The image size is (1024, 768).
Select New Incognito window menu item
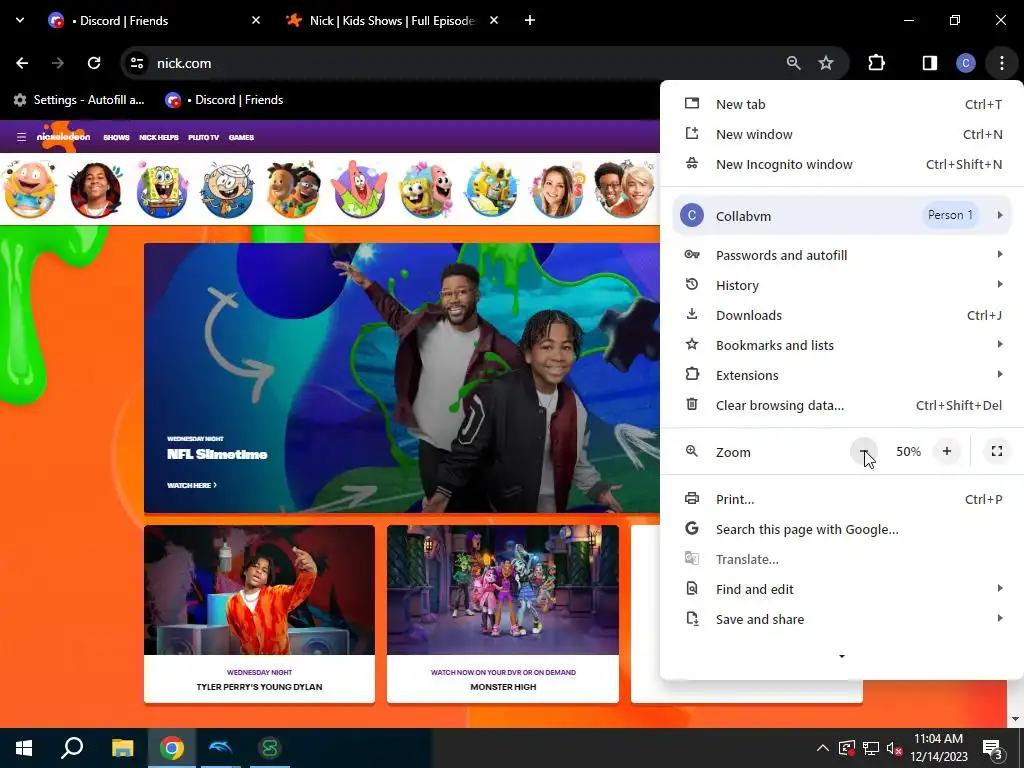click(x=842, y=165)
